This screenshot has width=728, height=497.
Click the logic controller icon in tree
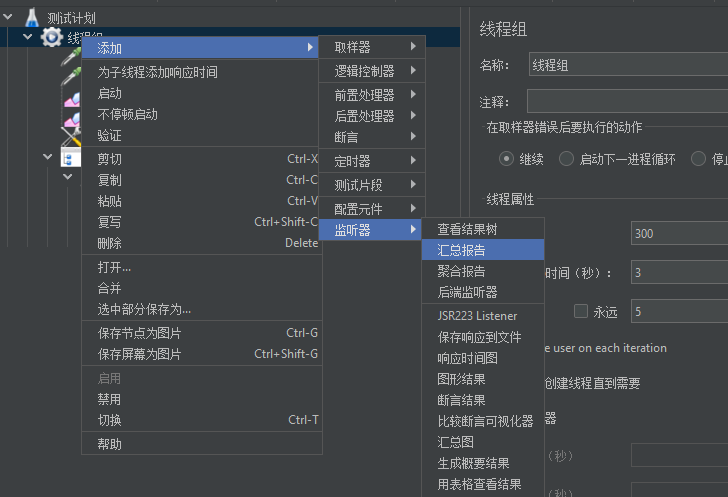pyautogui.click(x=71, y=158)
